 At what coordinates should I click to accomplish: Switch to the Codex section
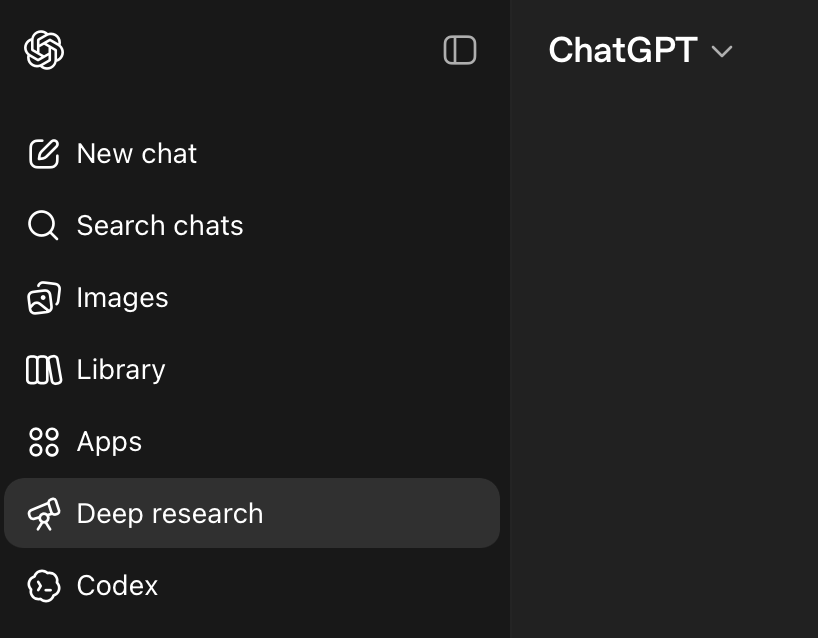(117, 585)
